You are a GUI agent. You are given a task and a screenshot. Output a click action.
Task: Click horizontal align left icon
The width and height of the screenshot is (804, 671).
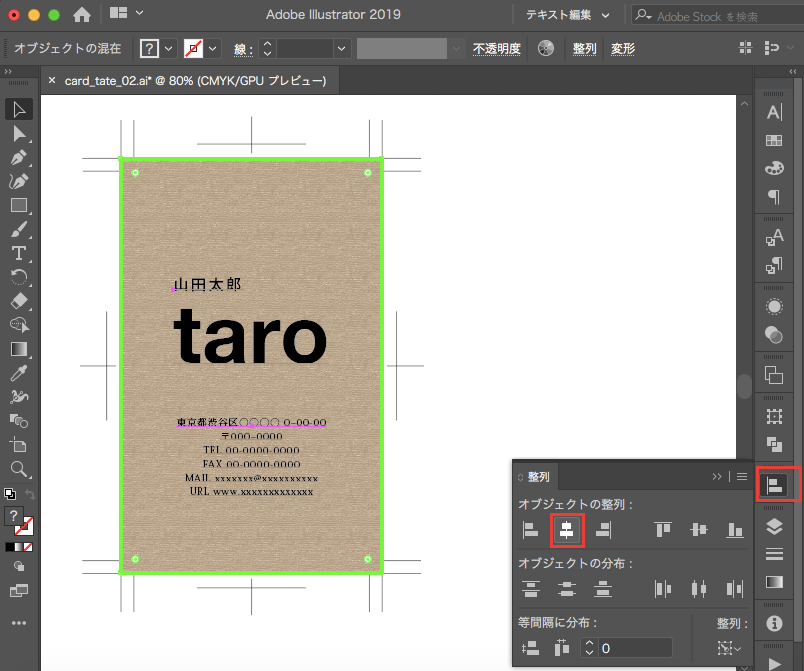531,530
